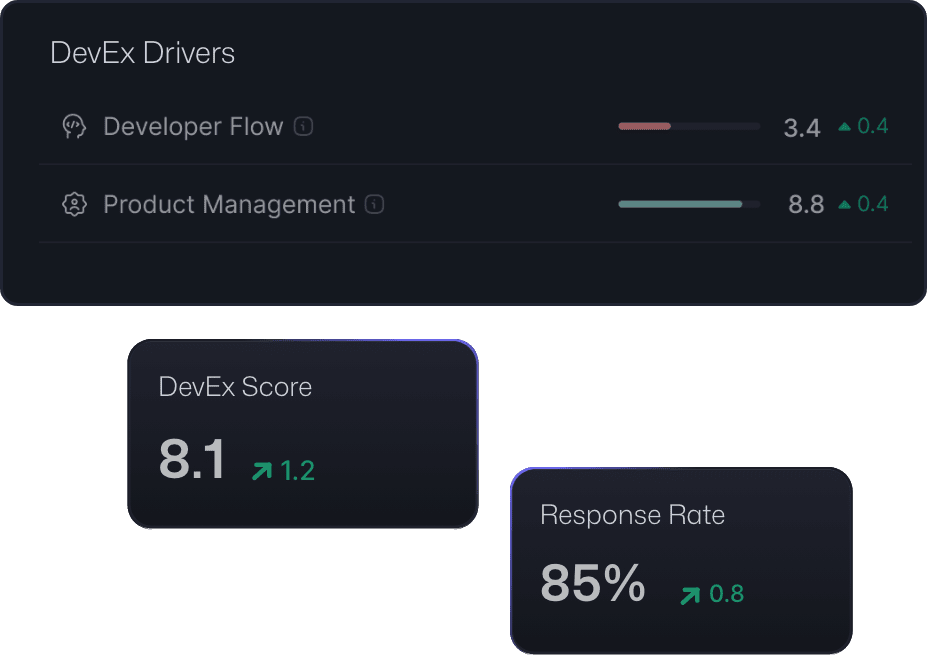Click the Response Rate trend arrow icon
927x656 pixels.
coord(690,596)
